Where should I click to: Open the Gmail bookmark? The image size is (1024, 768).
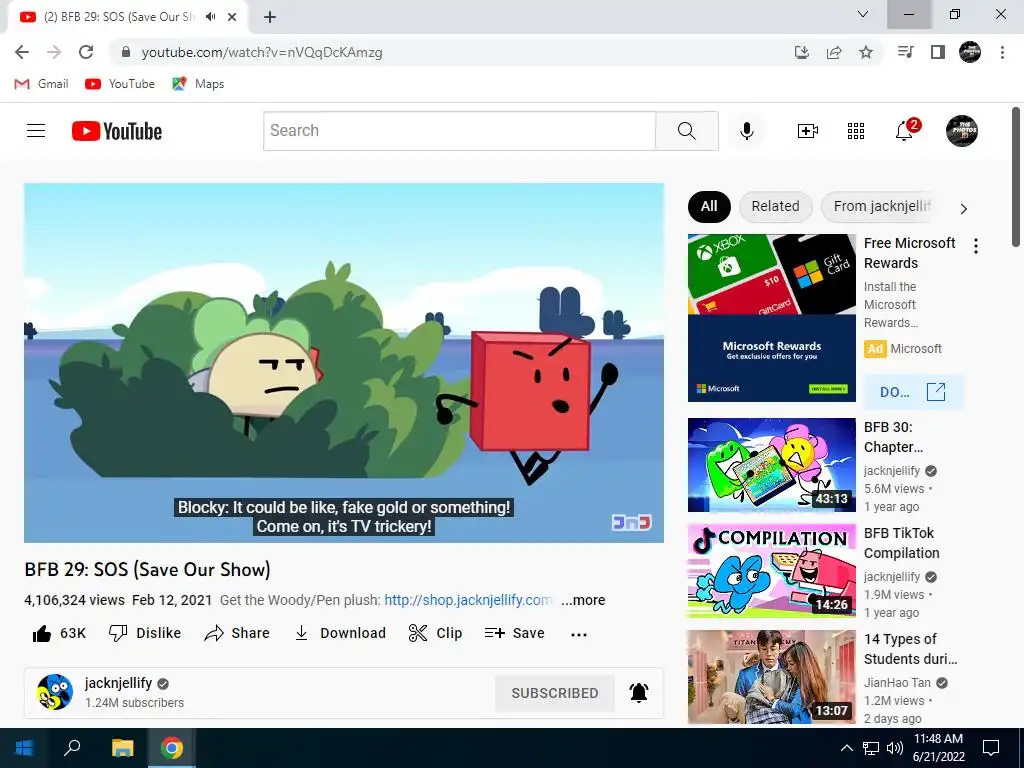tap(41, 84)
